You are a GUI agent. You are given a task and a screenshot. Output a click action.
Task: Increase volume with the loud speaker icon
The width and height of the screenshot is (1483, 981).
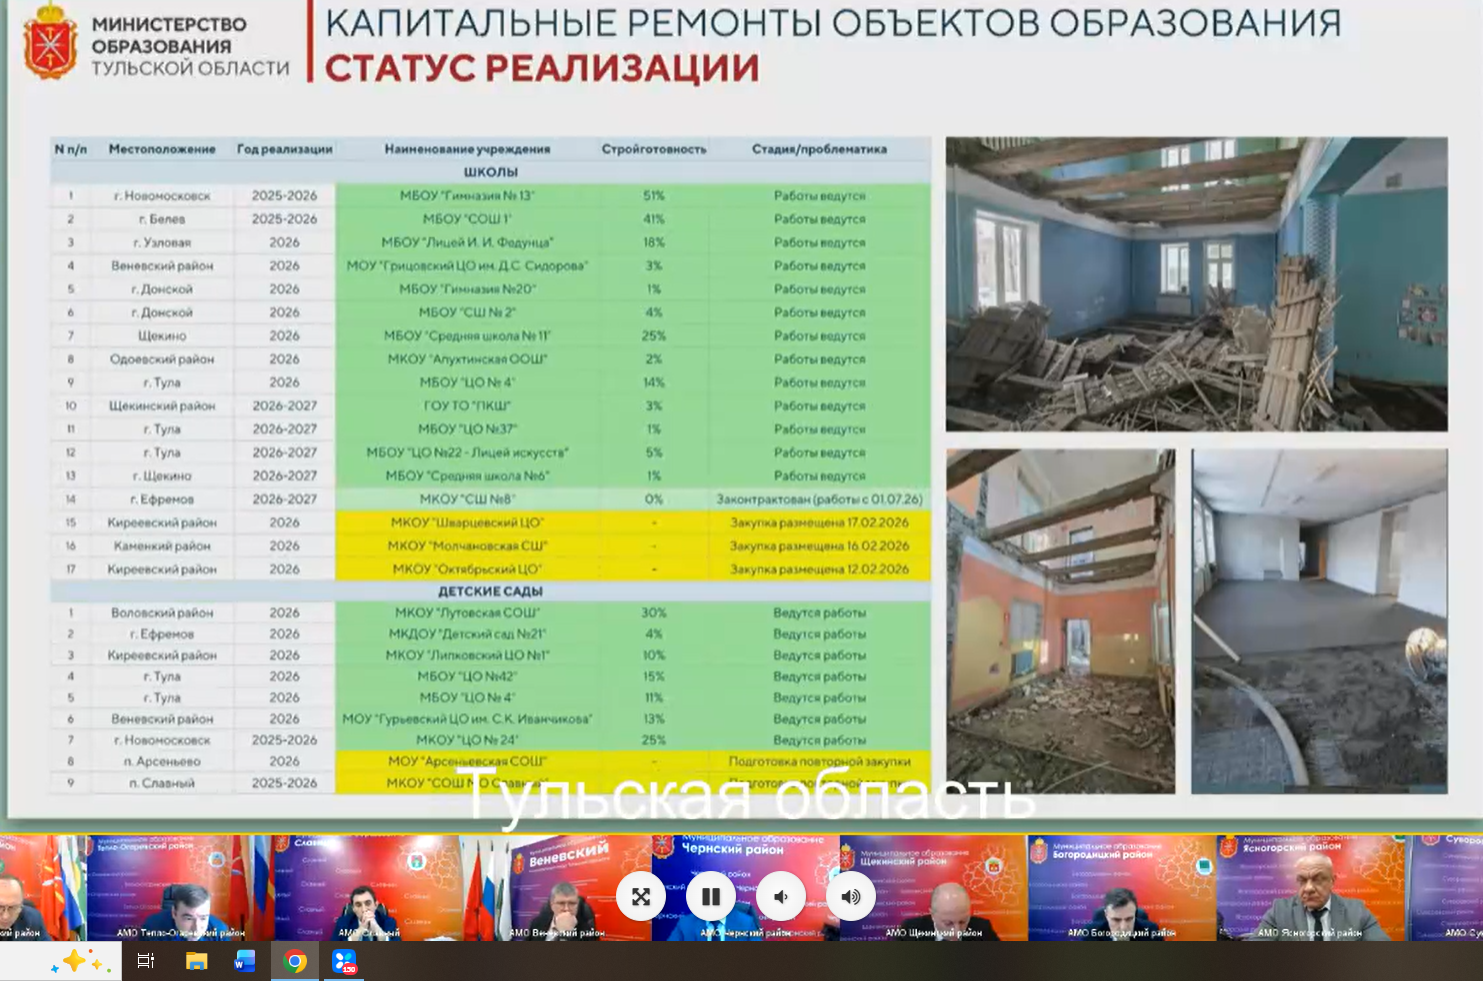coord(850,896)
